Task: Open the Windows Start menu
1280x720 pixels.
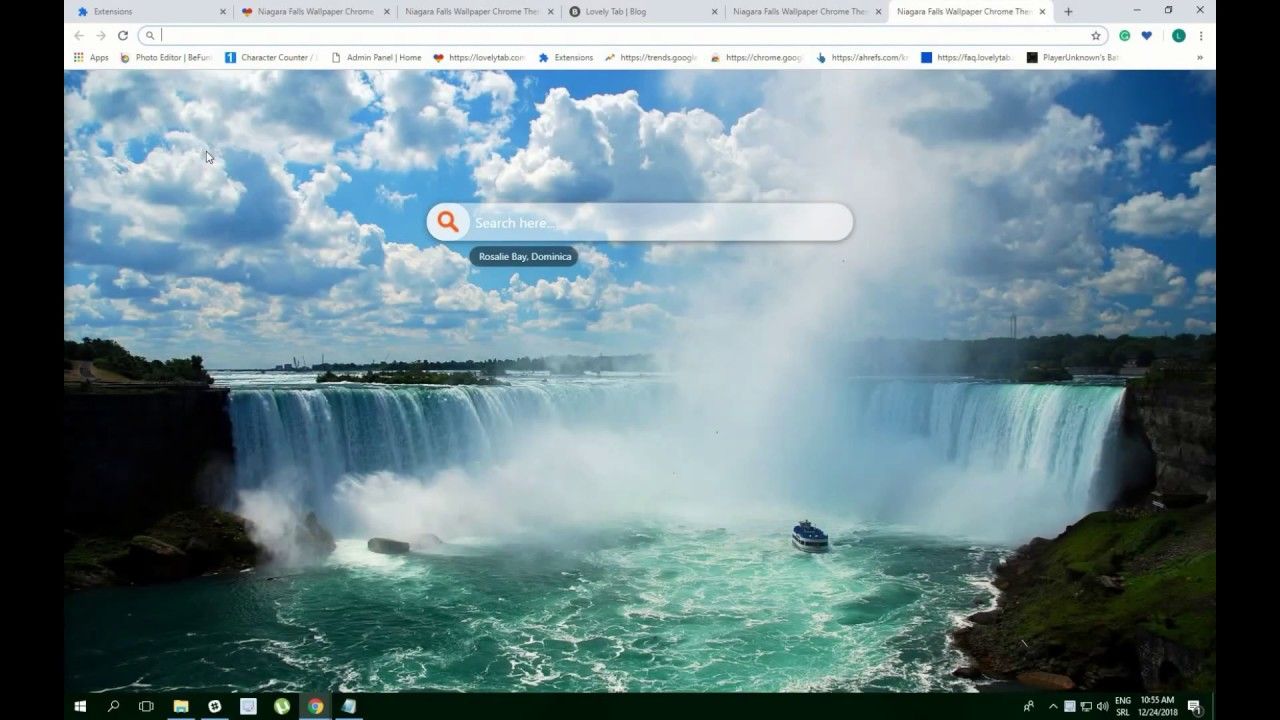Action: (80, 706)
